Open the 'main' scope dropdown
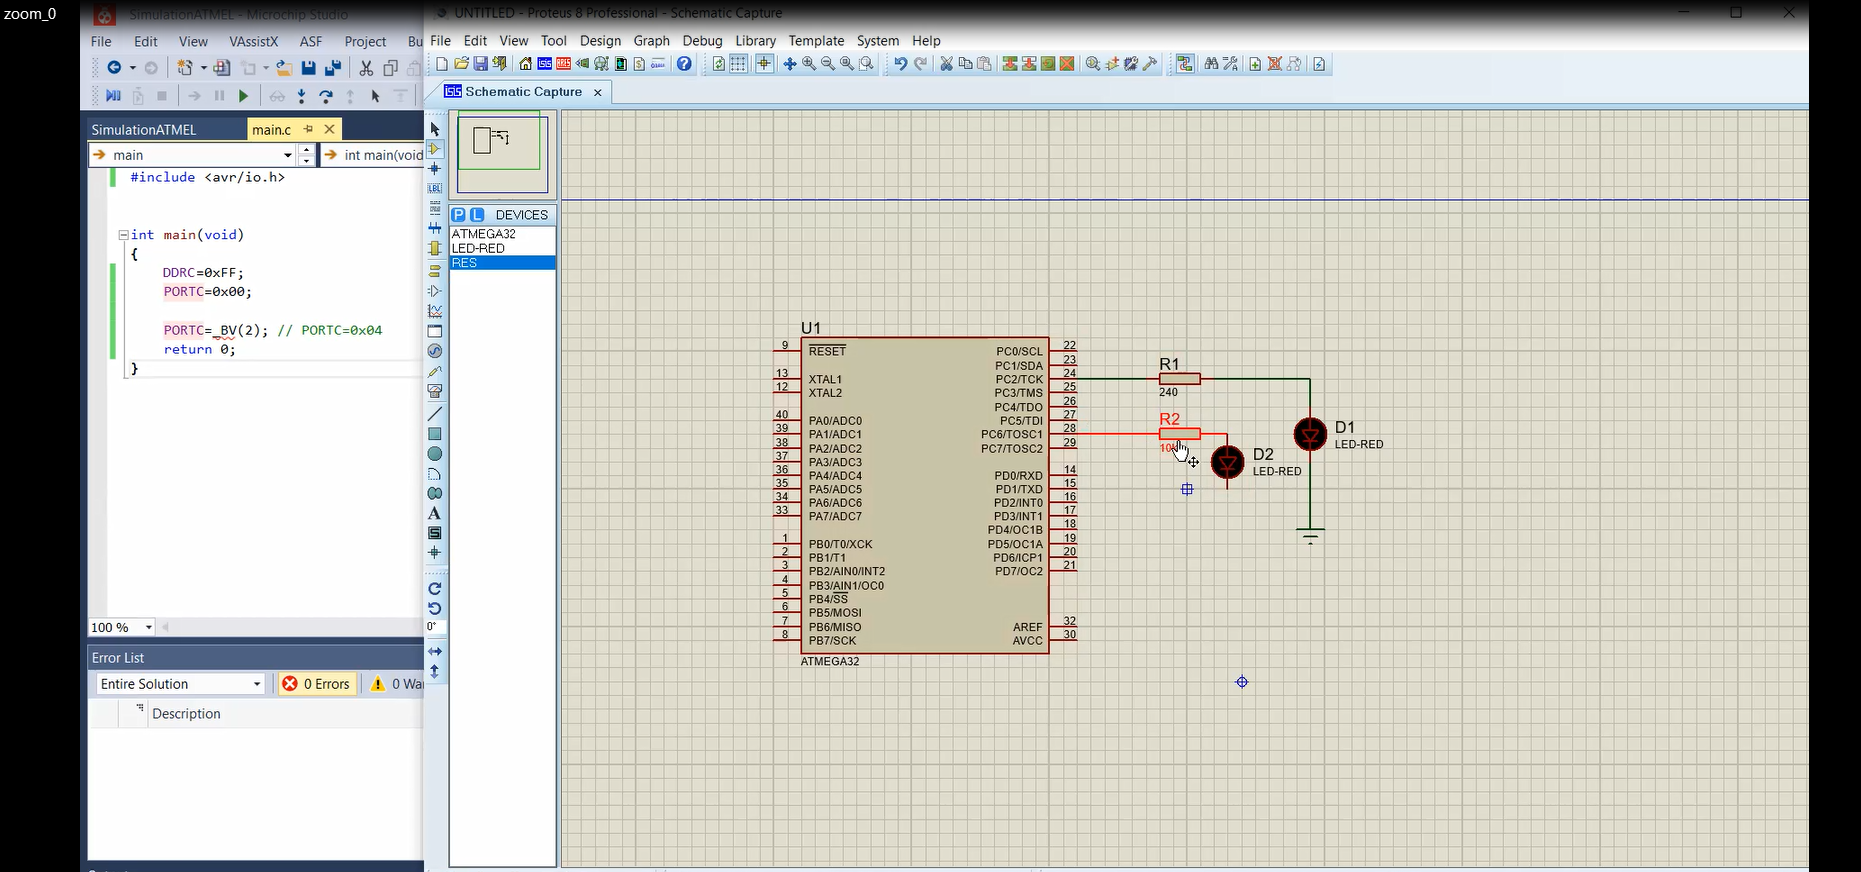This screenshot has height=872, width=1861. coord(287,155)
